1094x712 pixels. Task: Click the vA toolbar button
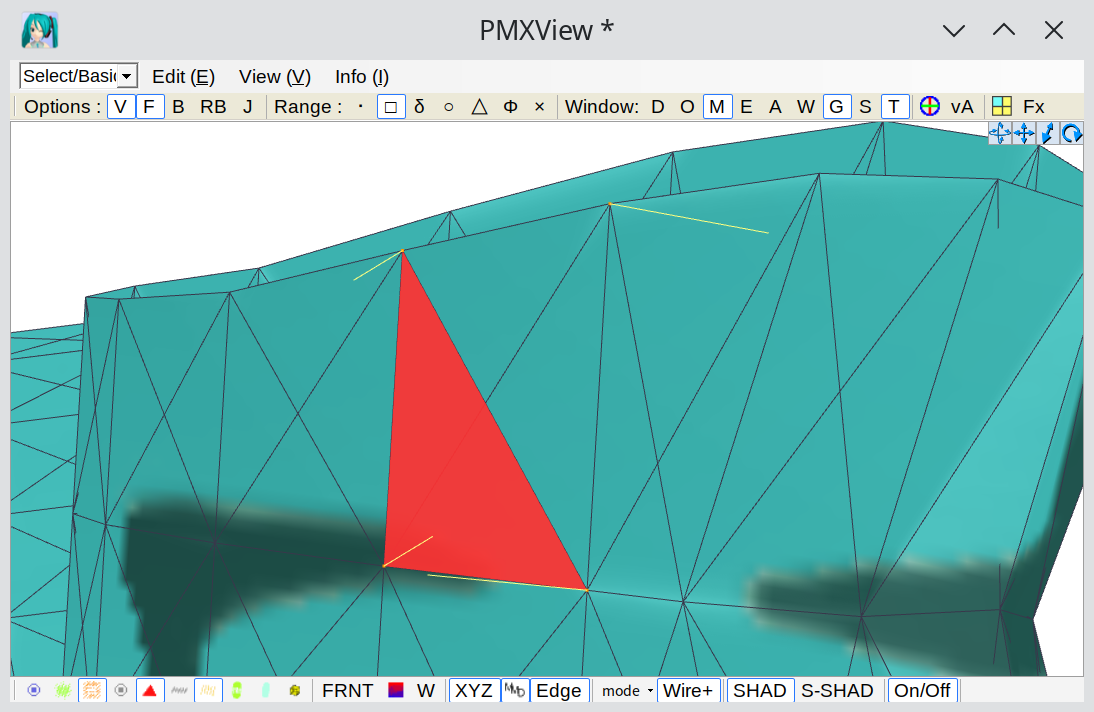(962, 107)
